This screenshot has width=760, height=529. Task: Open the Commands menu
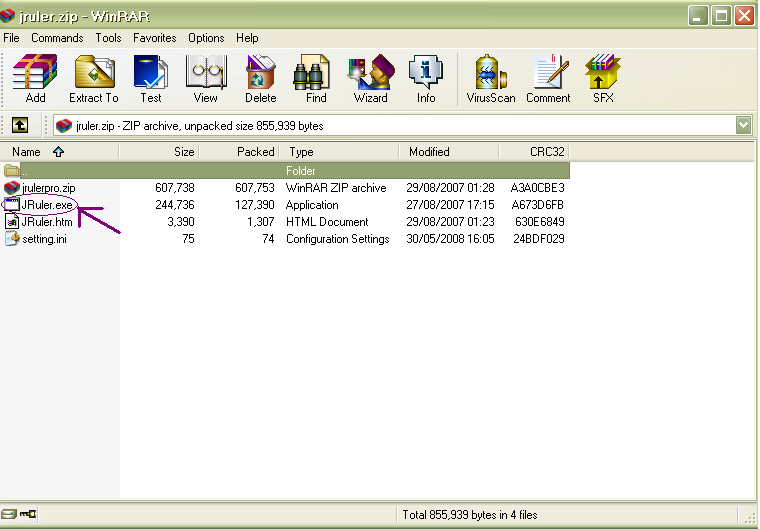point(57,38)
